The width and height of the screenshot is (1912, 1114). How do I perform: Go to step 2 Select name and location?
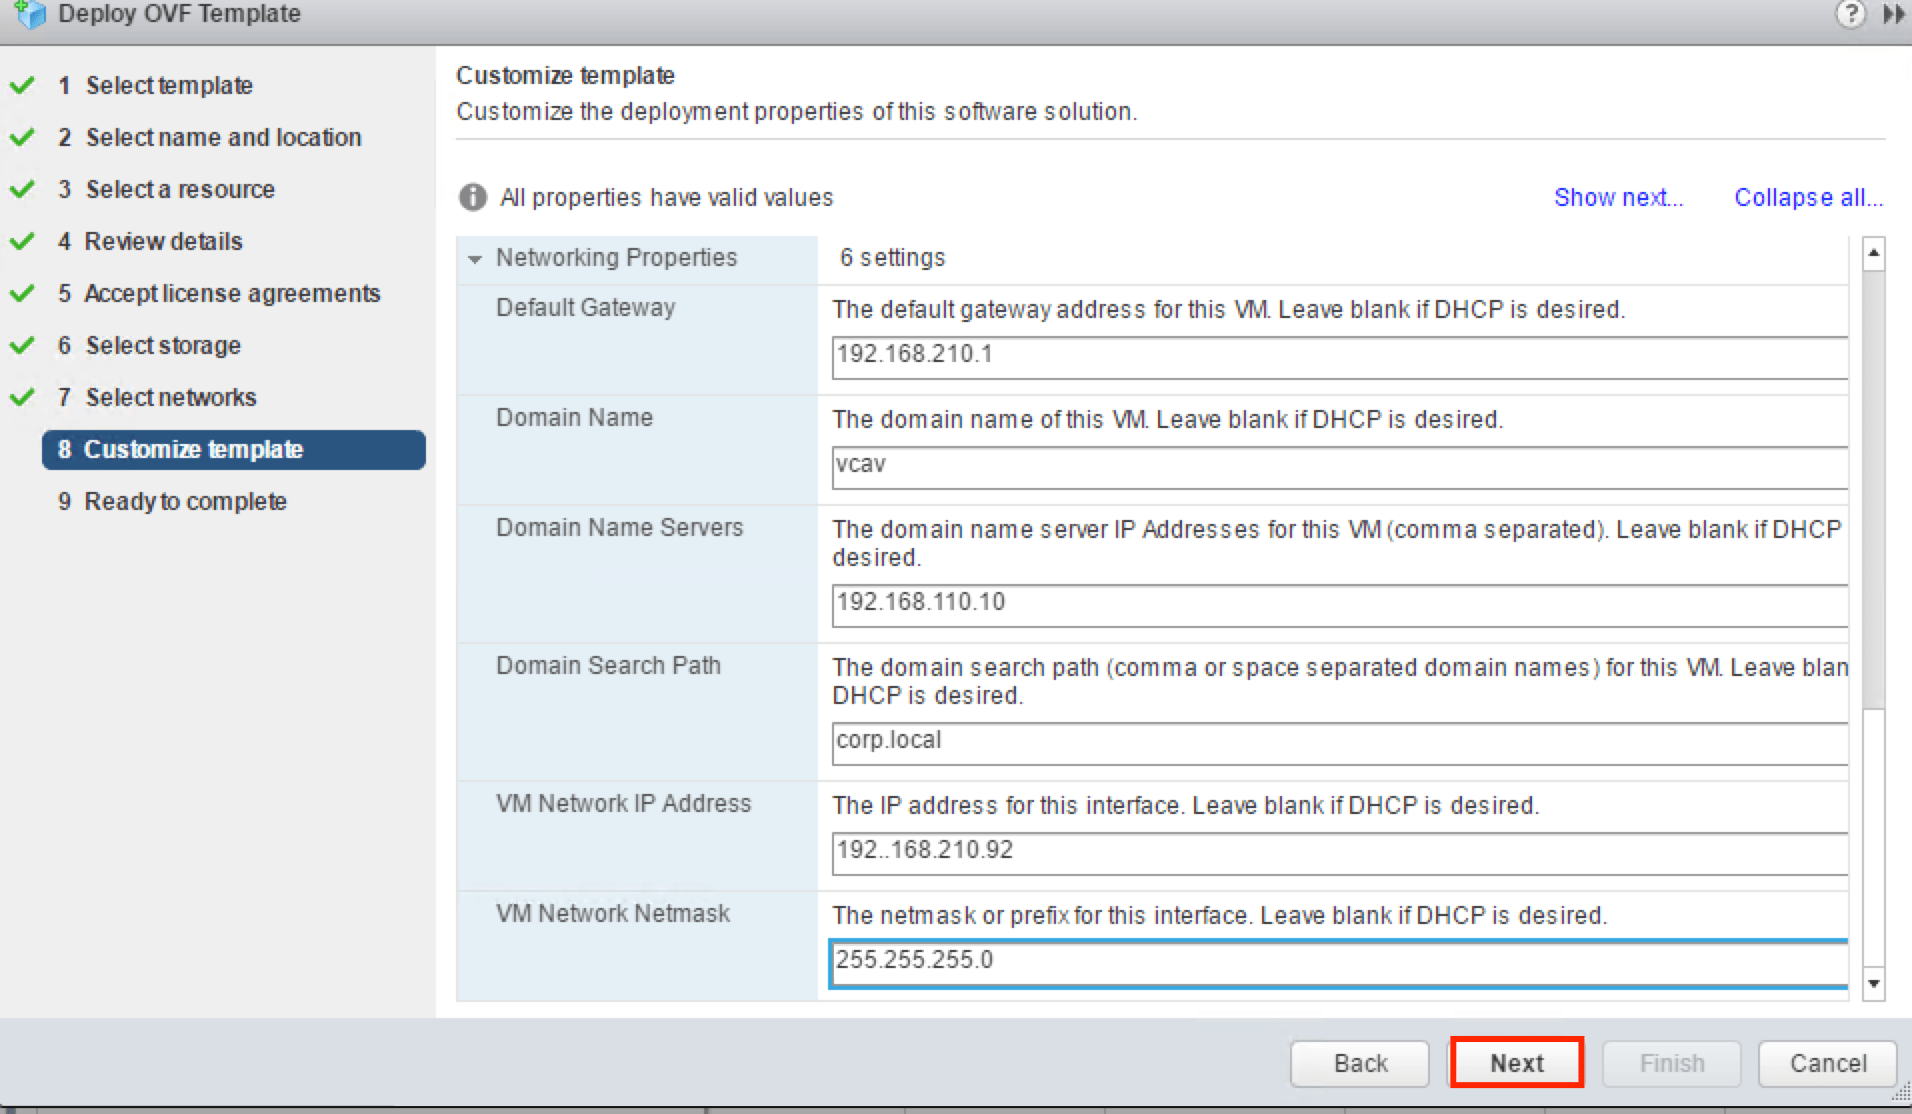(222, 138)
